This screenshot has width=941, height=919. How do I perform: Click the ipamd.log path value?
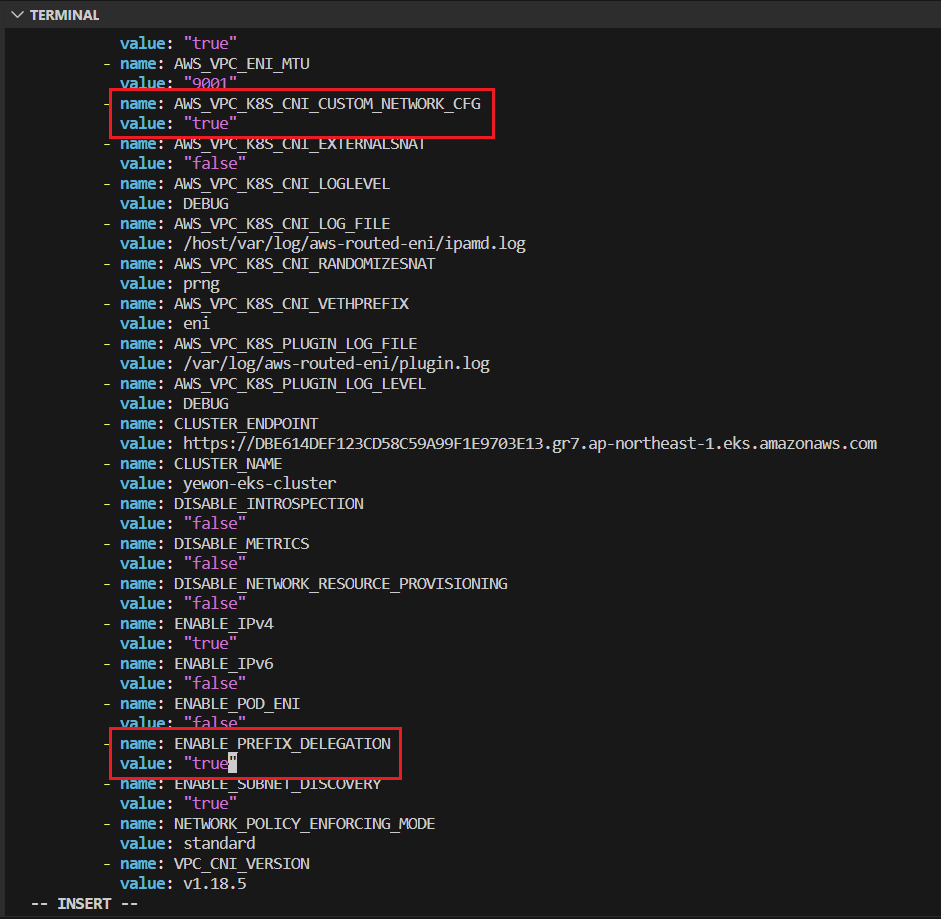[x=354, y=244]
